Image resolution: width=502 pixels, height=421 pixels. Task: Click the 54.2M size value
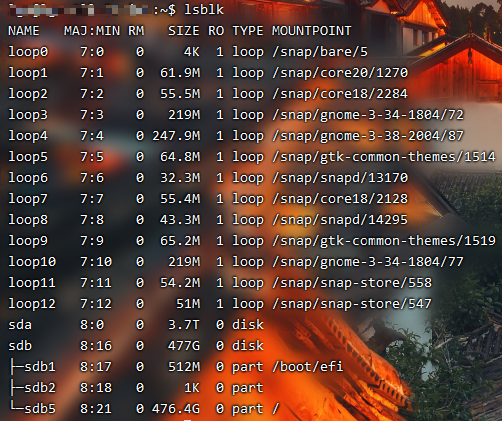[x=180, y=283]
